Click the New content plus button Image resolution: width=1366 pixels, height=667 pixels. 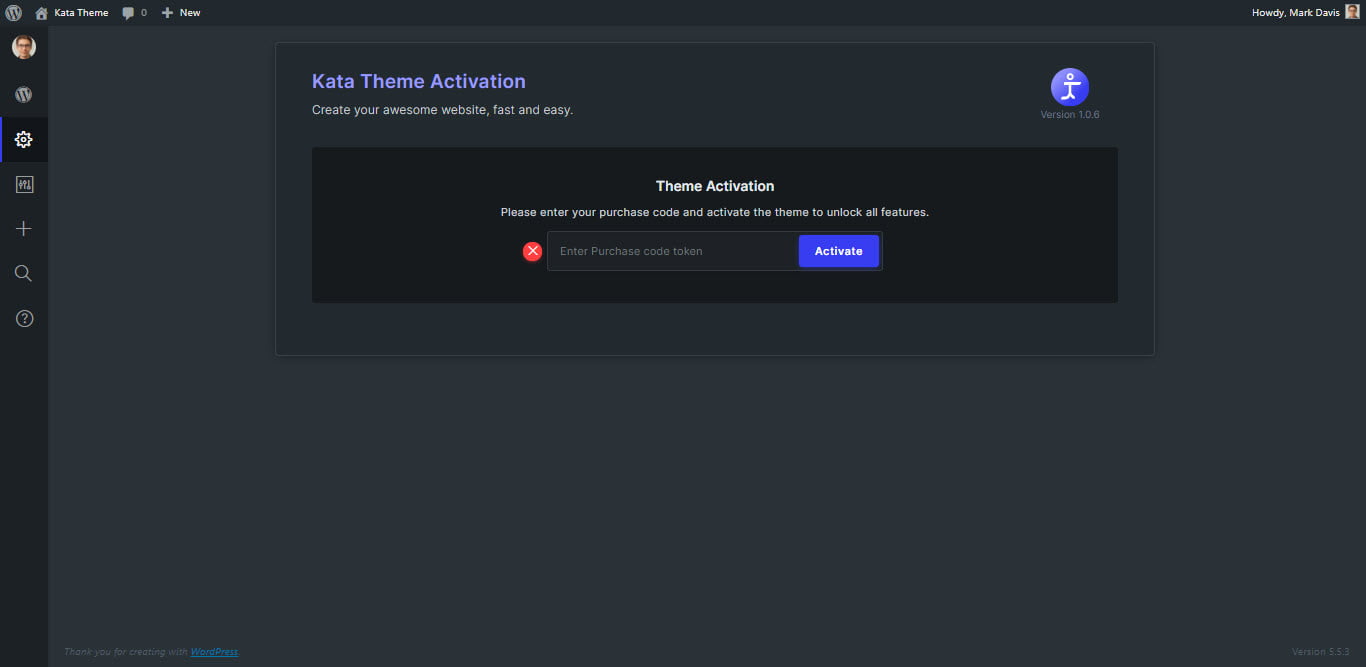[x=181, y=13]
